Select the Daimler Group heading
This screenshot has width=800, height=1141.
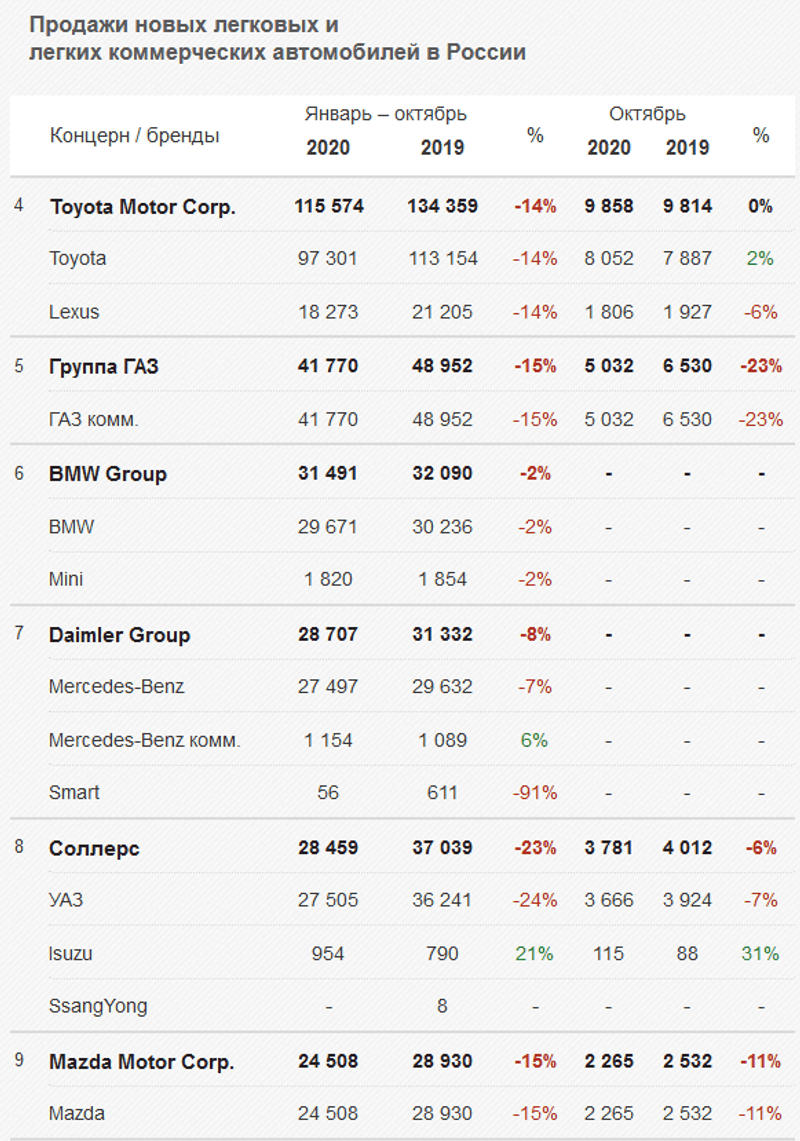pos(120,635)
